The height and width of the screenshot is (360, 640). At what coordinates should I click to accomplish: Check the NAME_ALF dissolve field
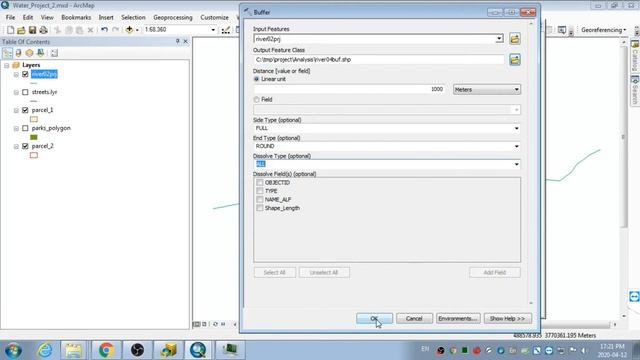tap(260, 200)
